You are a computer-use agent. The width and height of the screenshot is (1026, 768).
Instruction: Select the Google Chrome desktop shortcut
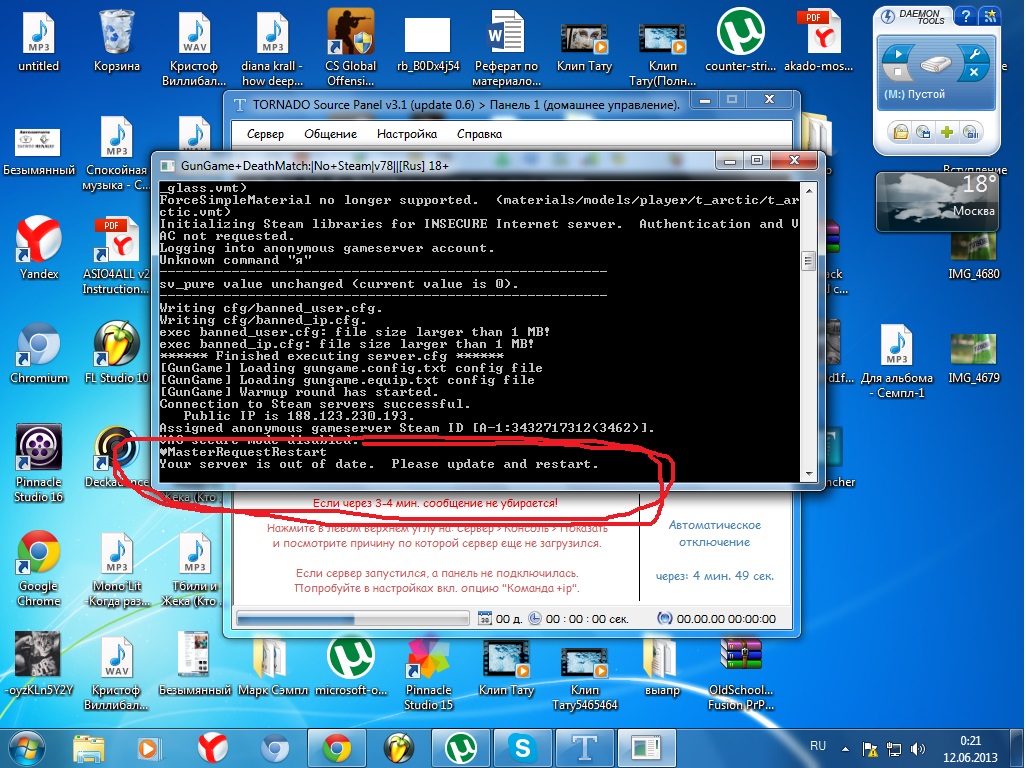point(39,568)
